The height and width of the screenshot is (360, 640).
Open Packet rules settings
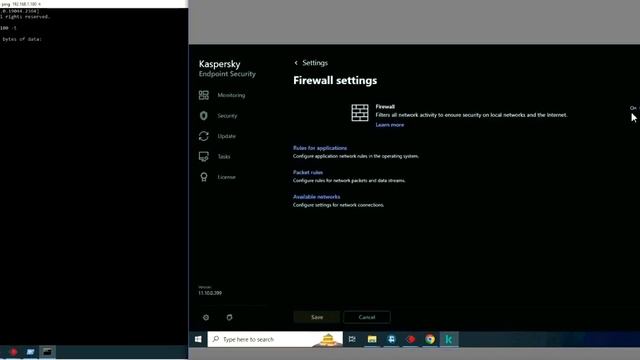click(308, 172)
